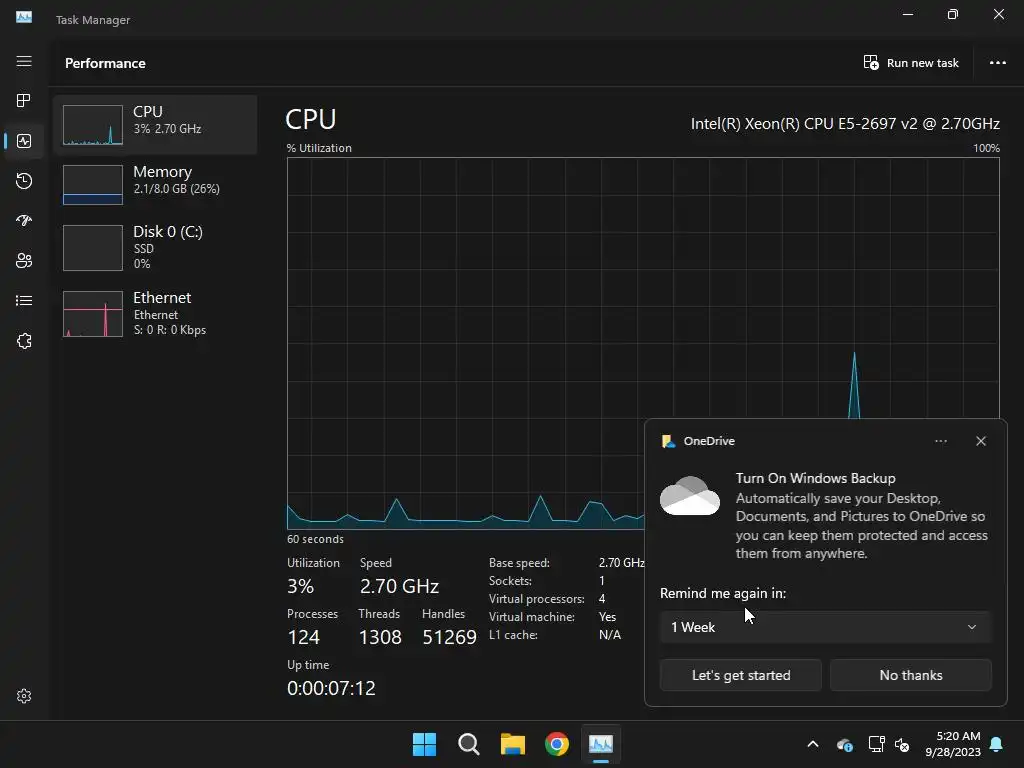The width and height of the screenshot is (1024, 768).
Task: Click the Task Manager title bar icon
Action: point(24,18)
